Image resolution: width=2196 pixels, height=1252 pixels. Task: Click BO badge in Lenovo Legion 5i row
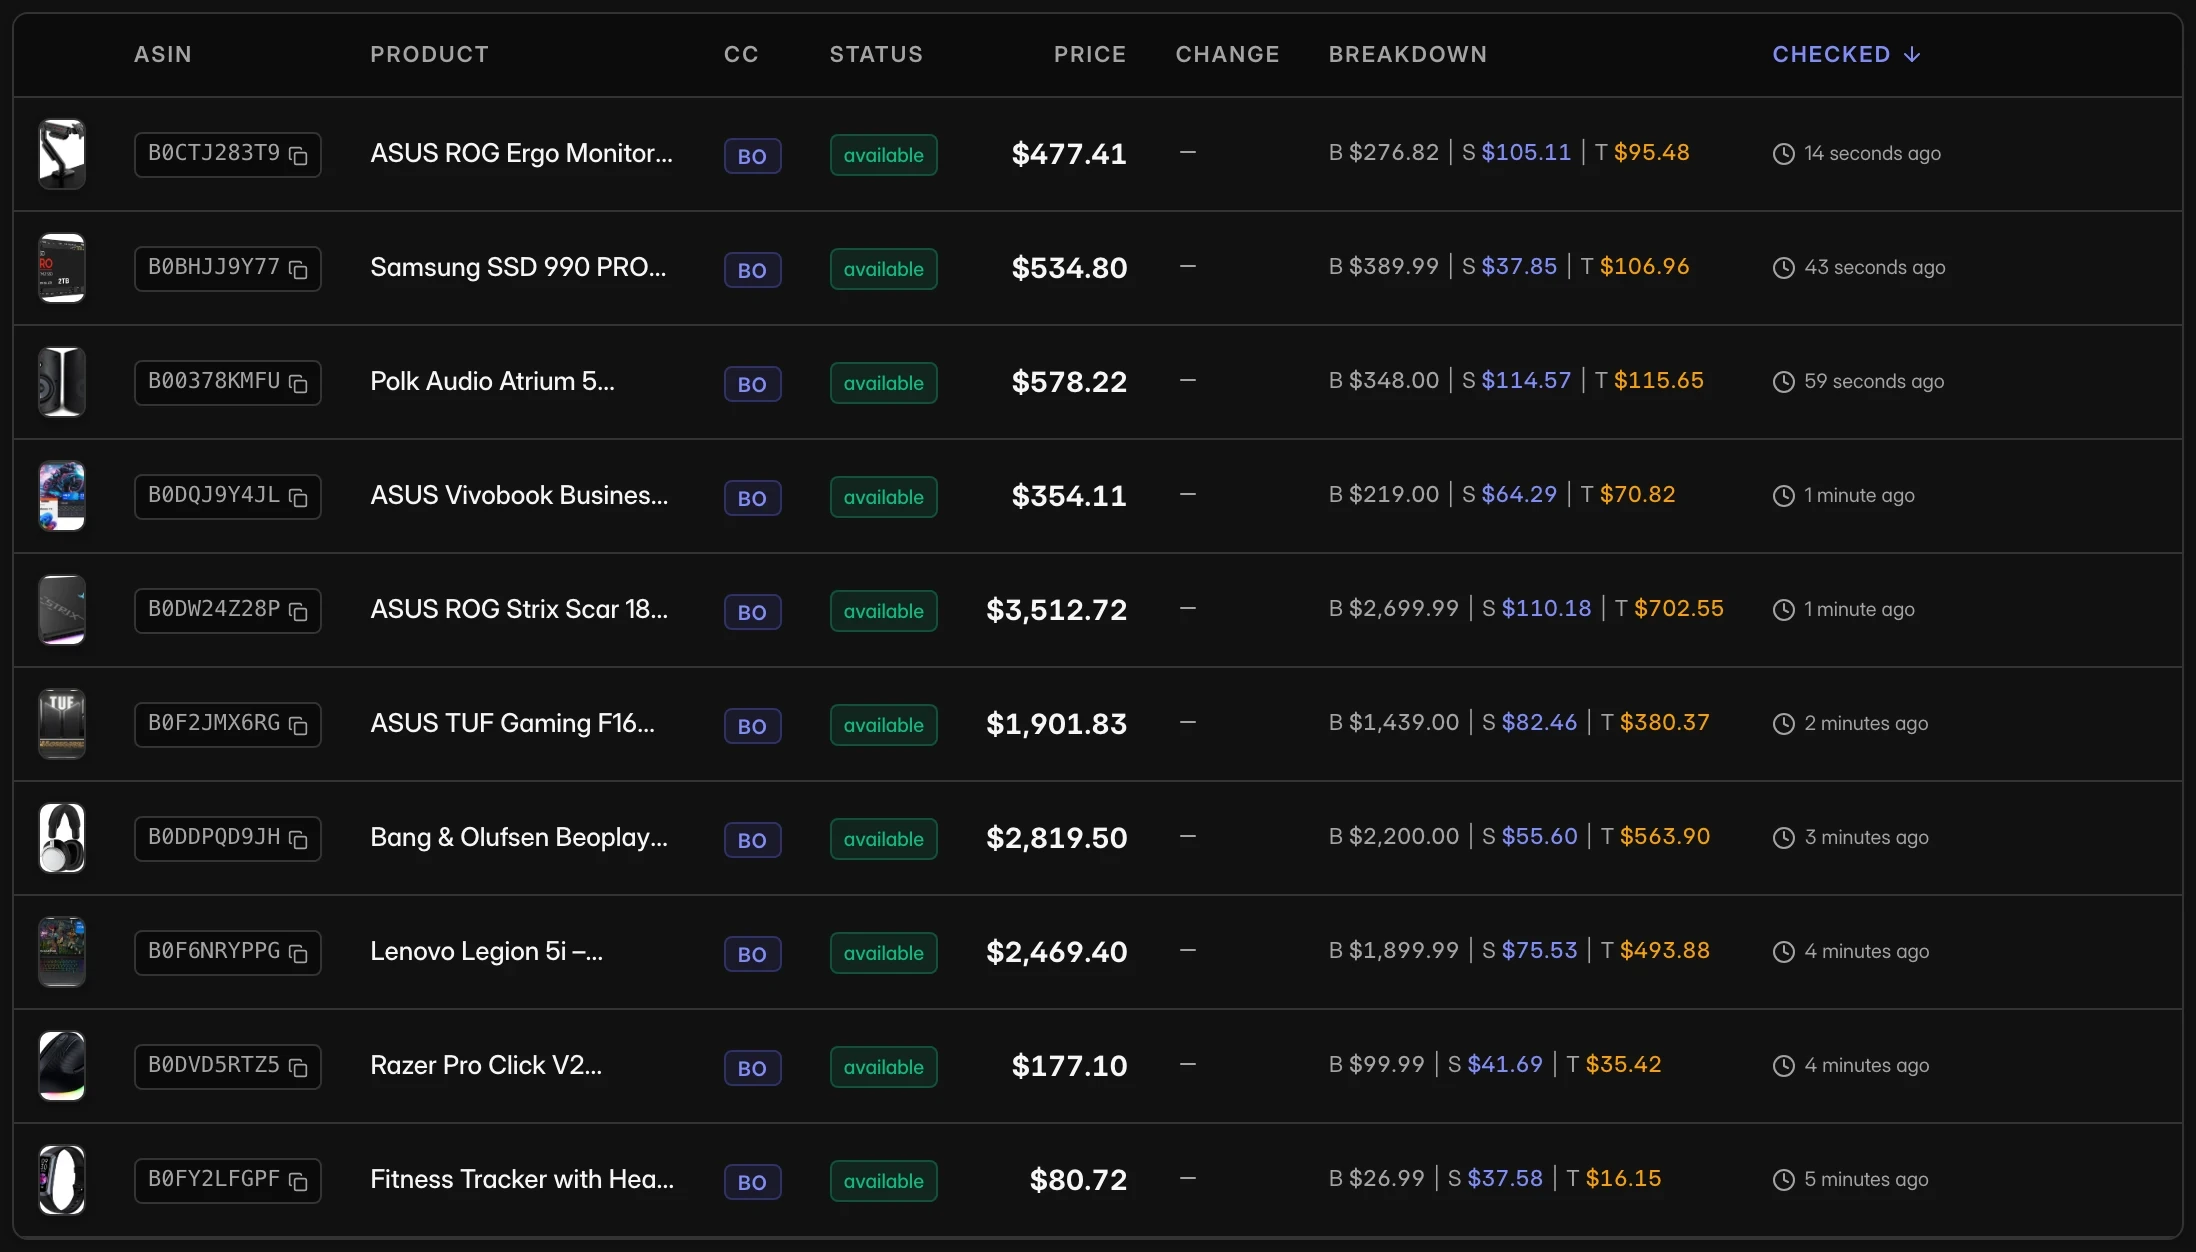[x=752, y=954]
